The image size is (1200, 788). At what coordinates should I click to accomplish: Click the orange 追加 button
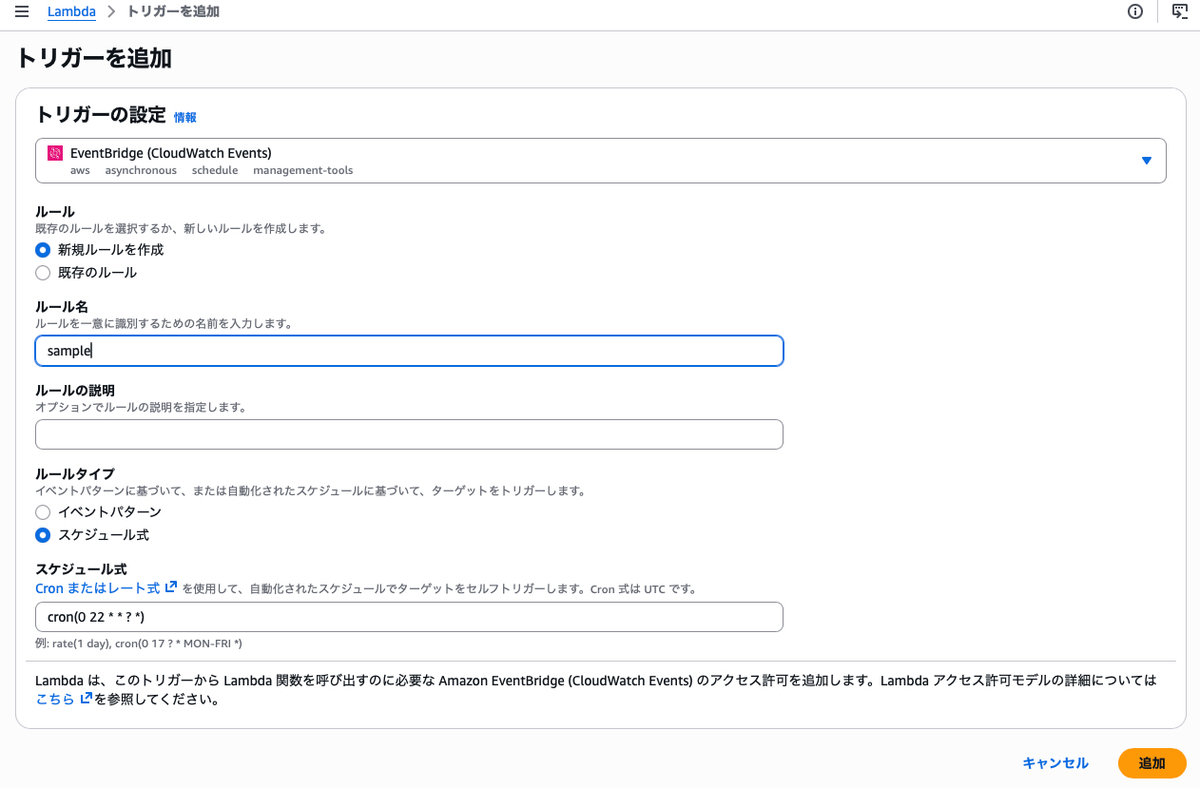tap(1152, 763)
